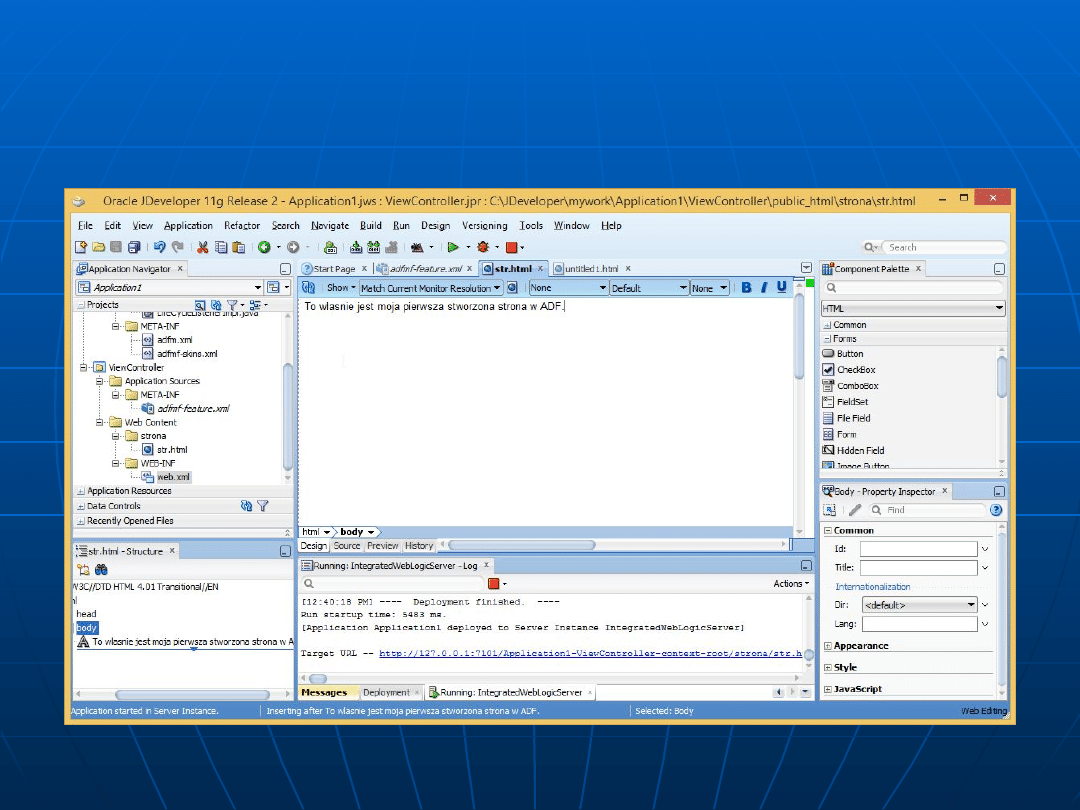Click the filter funnel in Projects header

[x=232, y=304]
